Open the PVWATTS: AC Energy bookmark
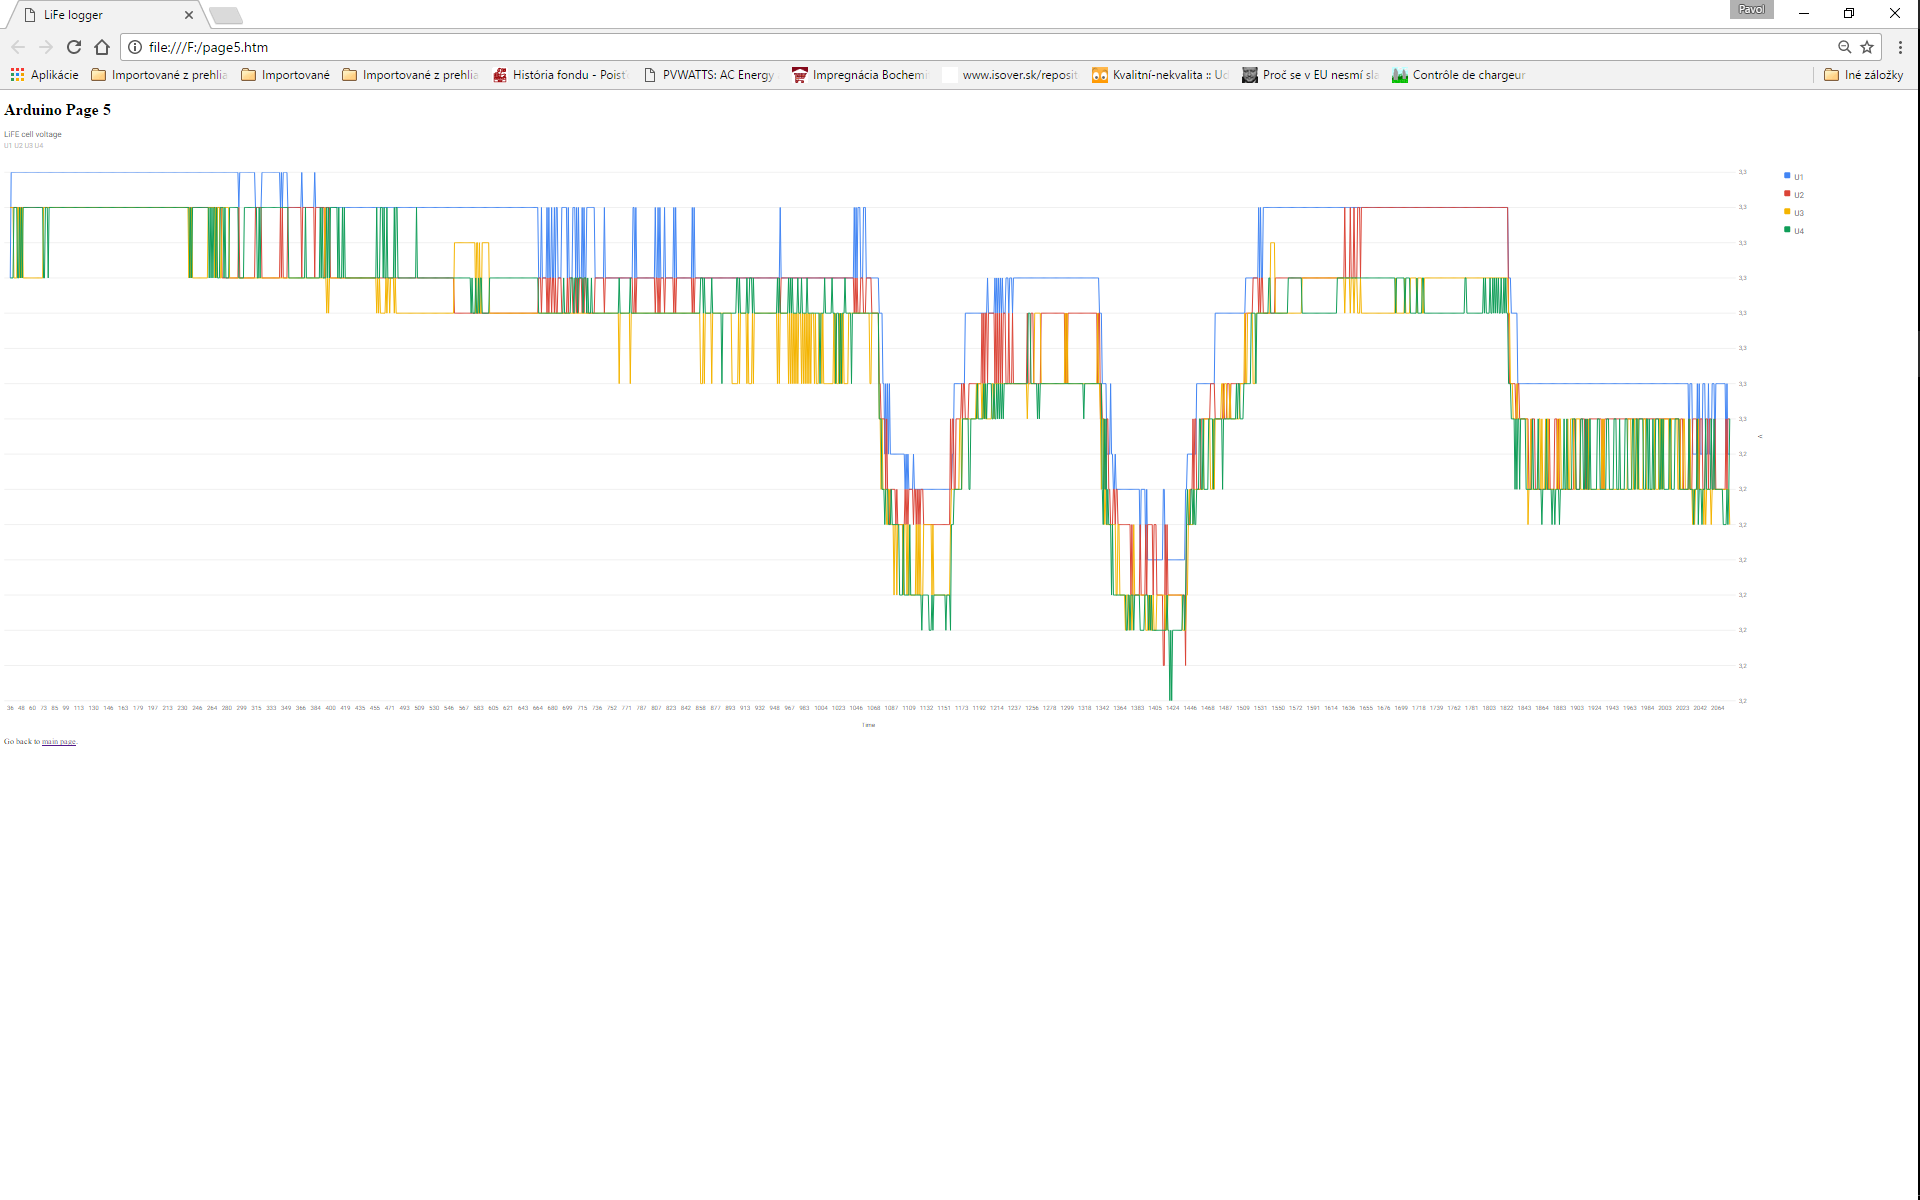The image size is (1920, 1200). click(709, 75)
